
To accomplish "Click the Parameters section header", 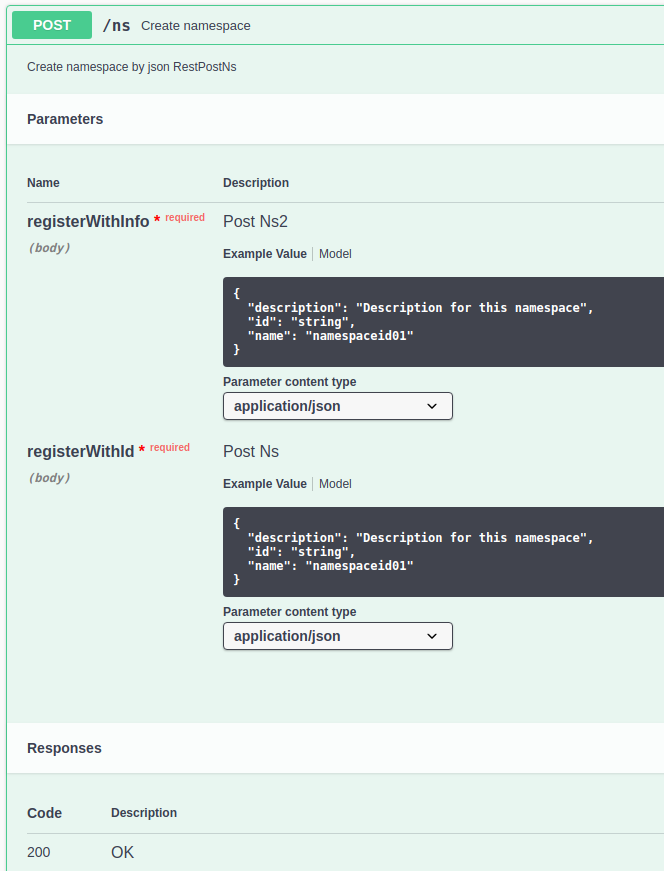I will pos(65,119).
